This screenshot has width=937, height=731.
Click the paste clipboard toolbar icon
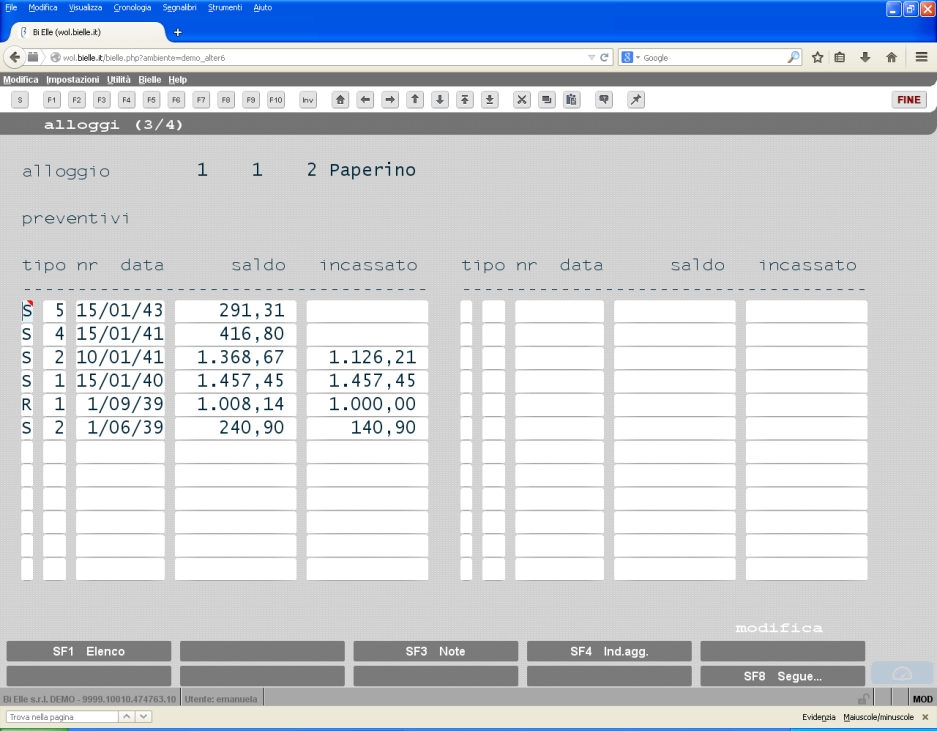pyautogui.click(x=571, y=100)
